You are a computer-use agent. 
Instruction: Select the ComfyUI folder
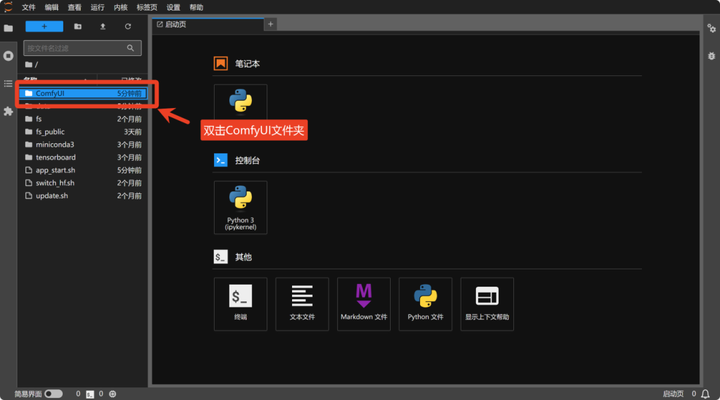(x=83, y=93)
